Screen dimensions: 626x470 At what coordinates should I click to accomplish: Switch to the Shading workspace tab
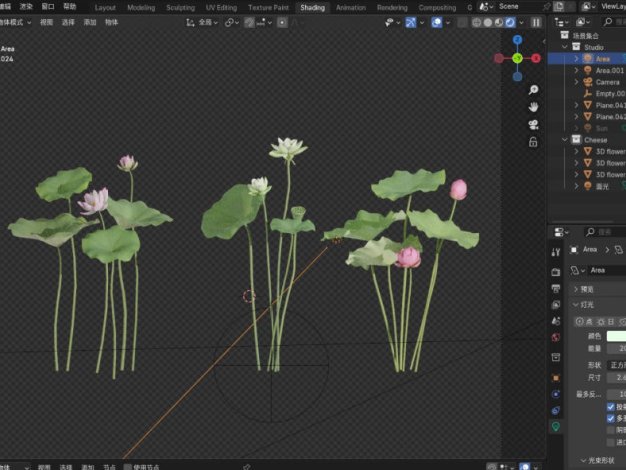click(312, 7)
